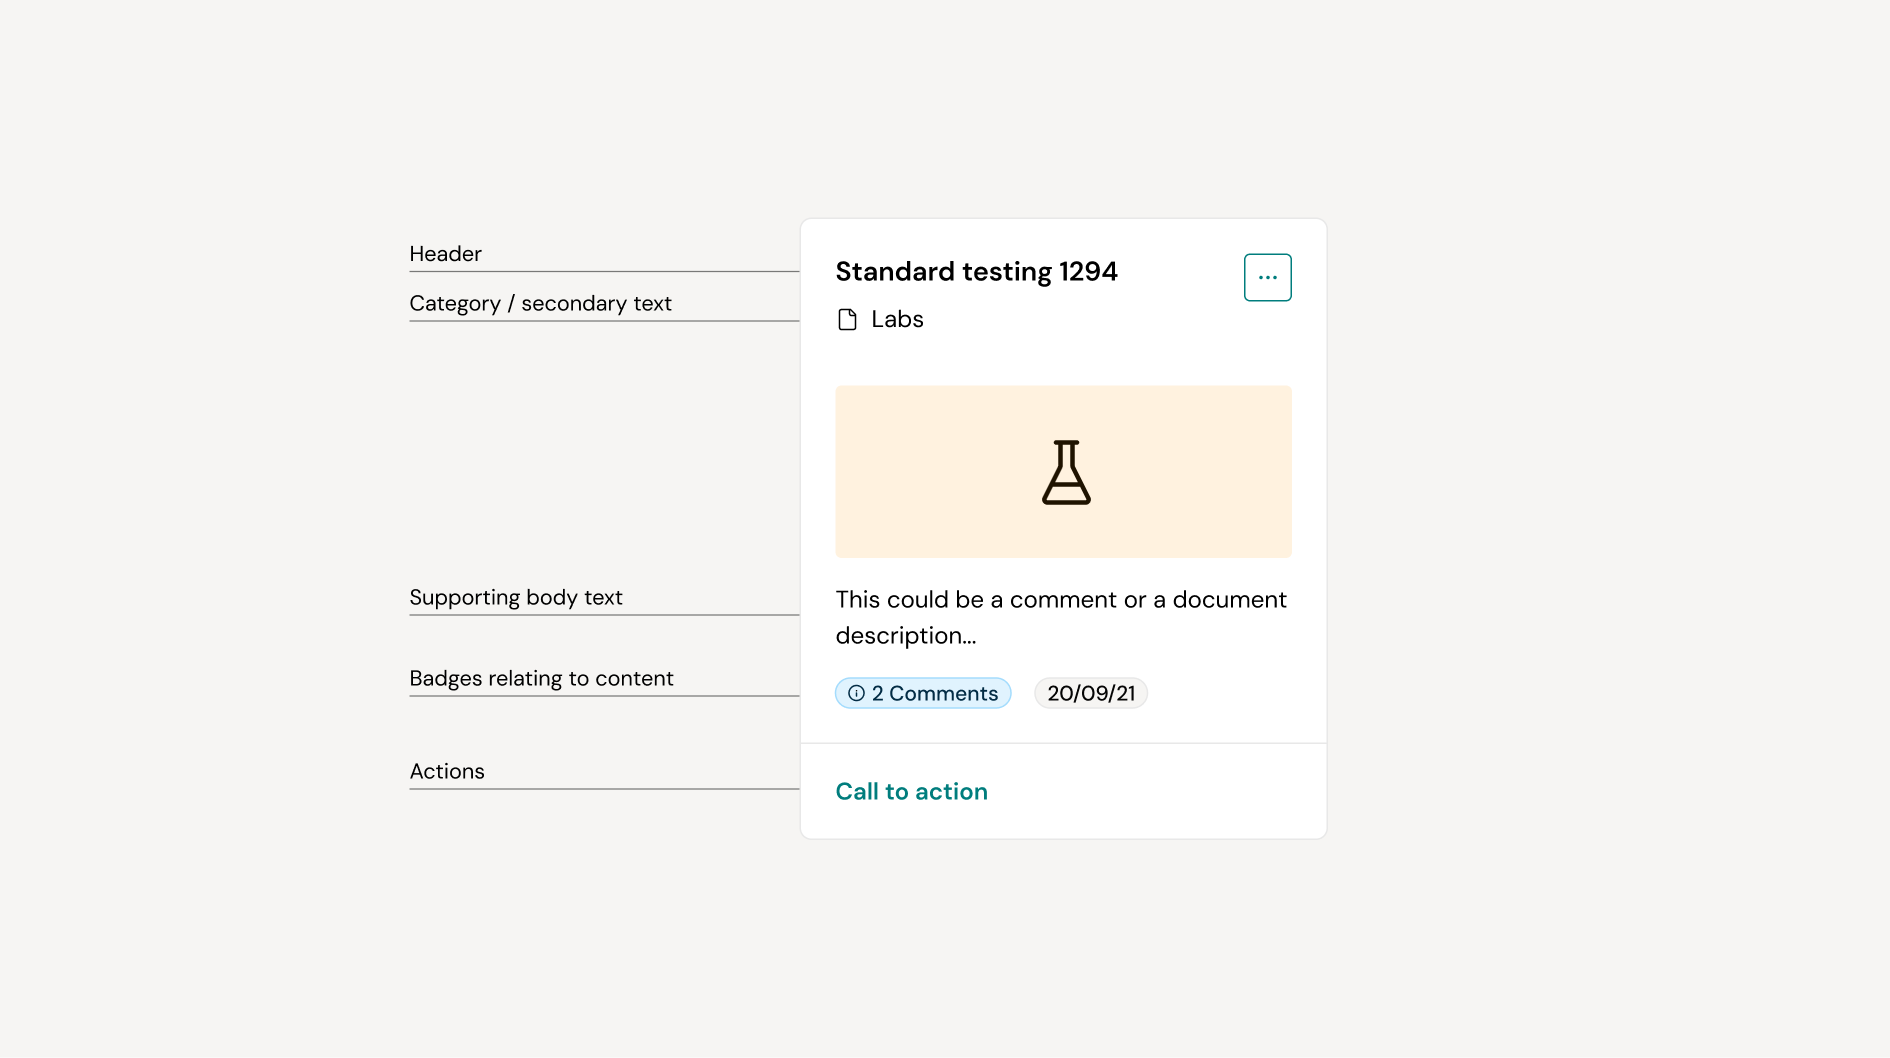Click the circled info symbol in the comment pill
Image resolution: width=1890 pixels, height=1058 pixels.
click(x=856, y=692)
